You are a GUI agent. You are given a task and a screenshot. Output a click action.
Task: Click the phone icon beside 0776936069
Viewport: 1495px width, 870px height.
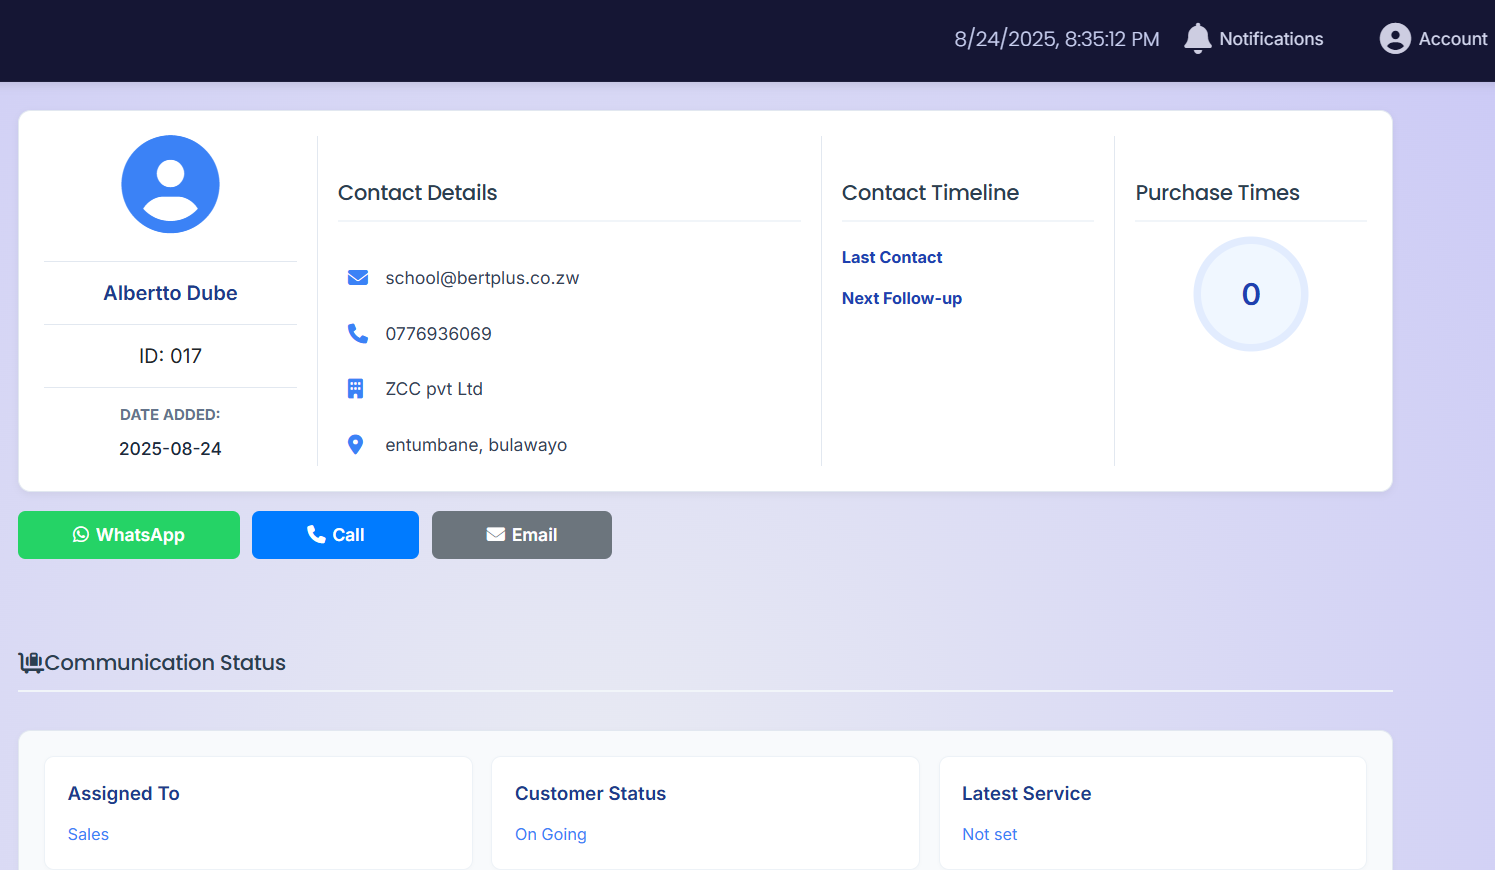coord(357,333)
